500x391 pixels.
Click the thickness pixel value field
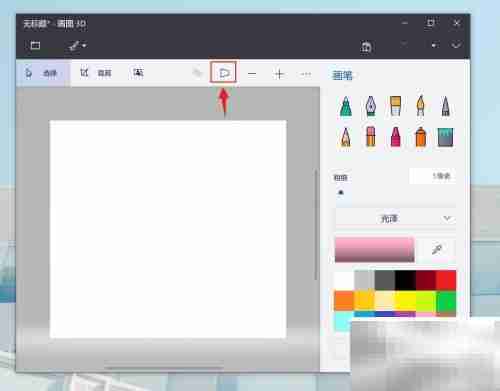[432, 176]
